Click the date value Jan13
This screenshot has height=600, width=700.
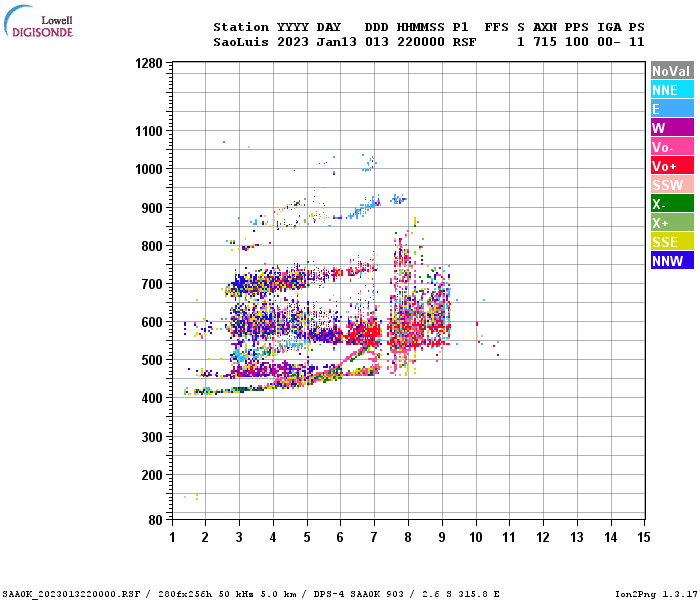coord(337,42)
